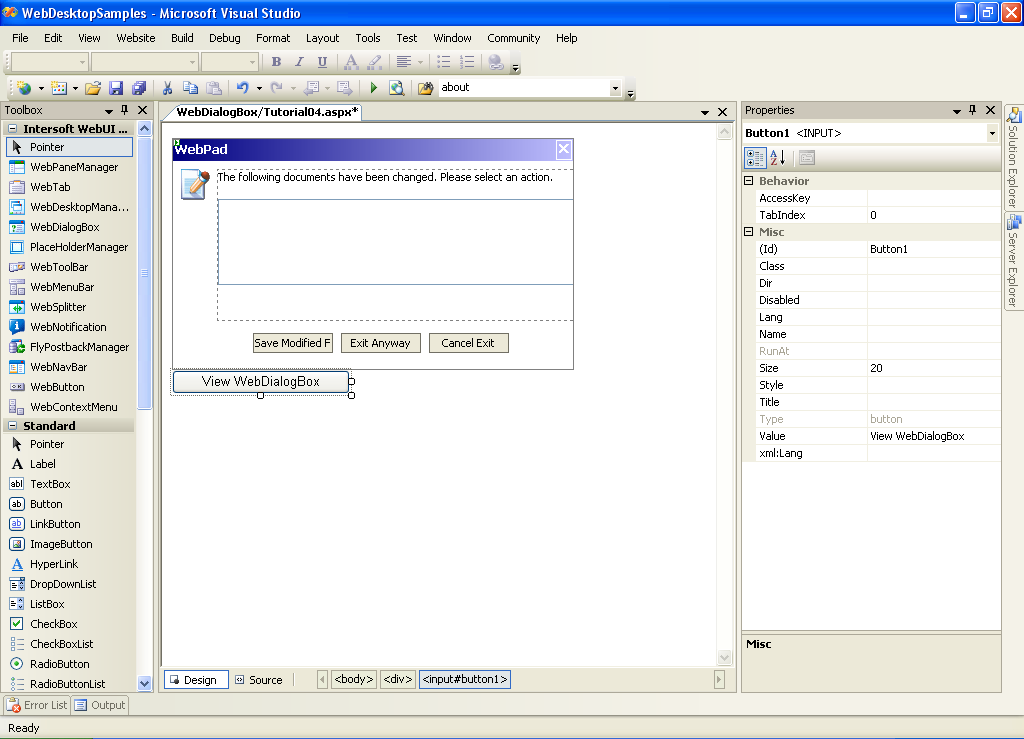Select the WebDialogBox toolbox control
1024x739 pixels.
tap(64, 227)
